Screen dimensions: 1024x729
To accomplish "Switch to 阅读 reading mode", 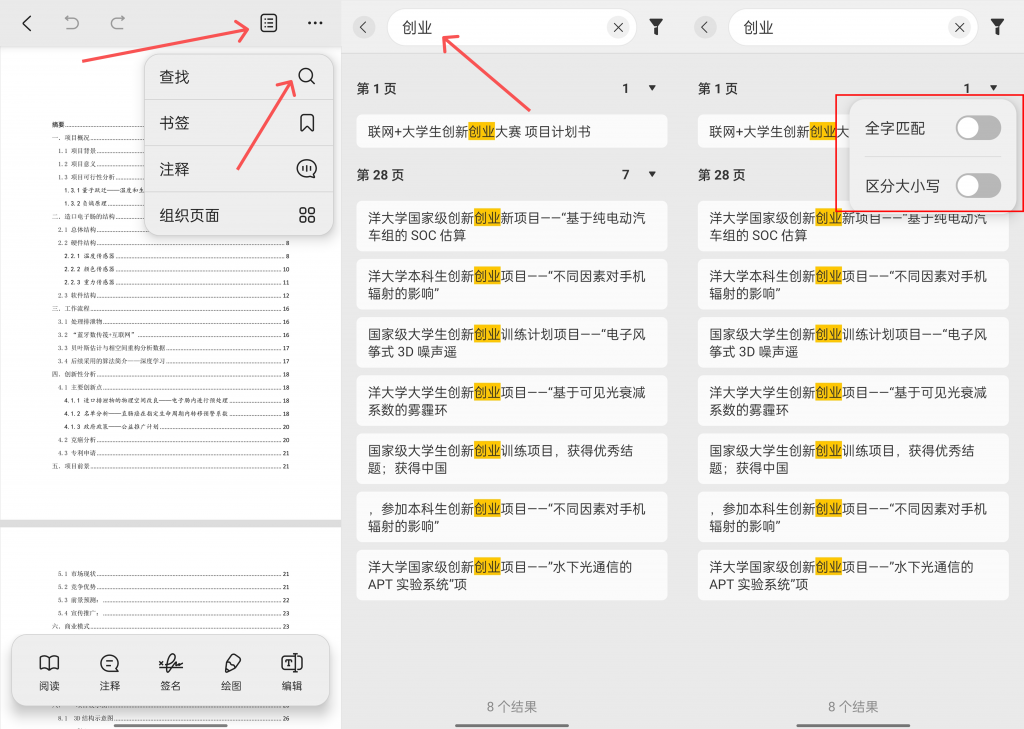I will pos(49,671).
